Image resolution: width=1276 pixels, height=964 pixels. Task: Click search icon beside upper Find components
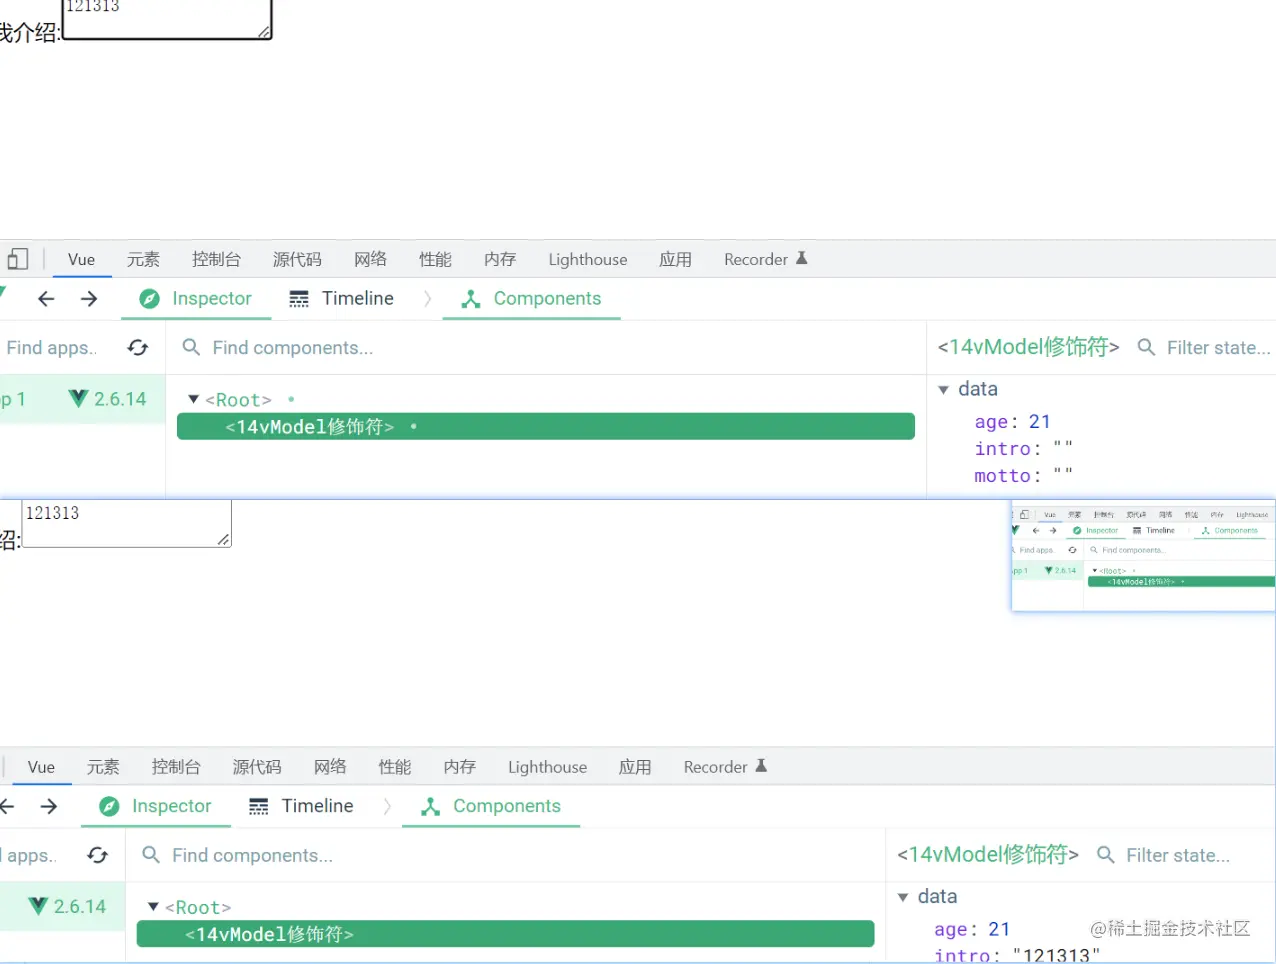(191, 348)
